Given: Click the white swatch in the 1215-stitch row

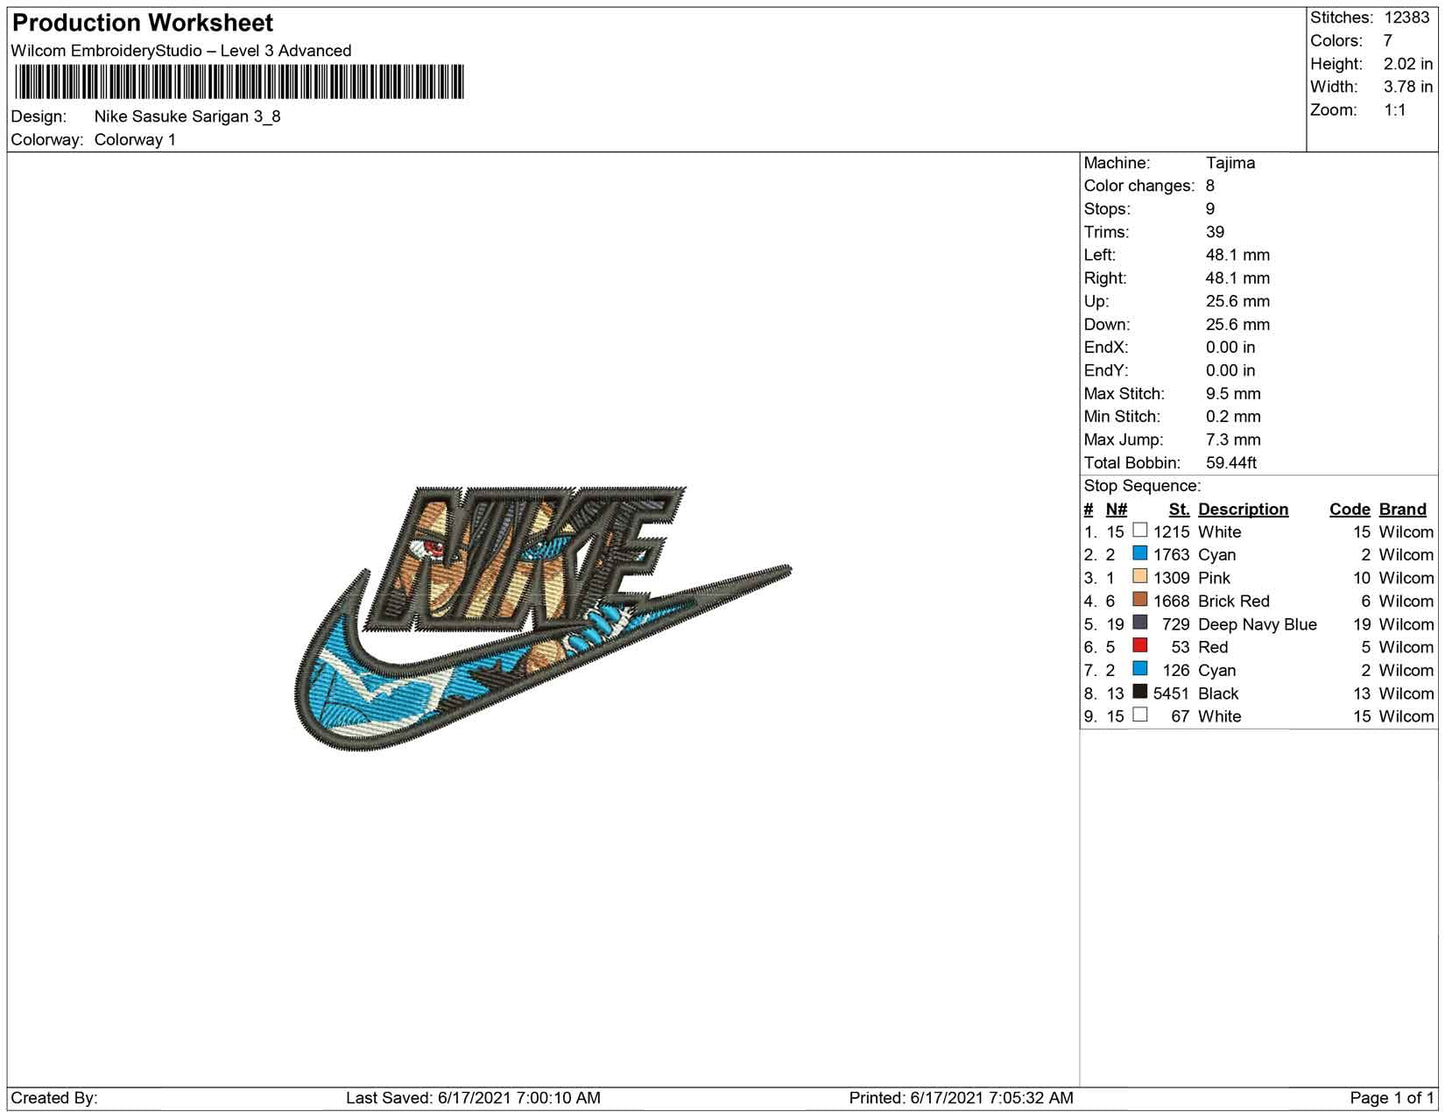Looking at the screenshot, I should pos(1140,531).
